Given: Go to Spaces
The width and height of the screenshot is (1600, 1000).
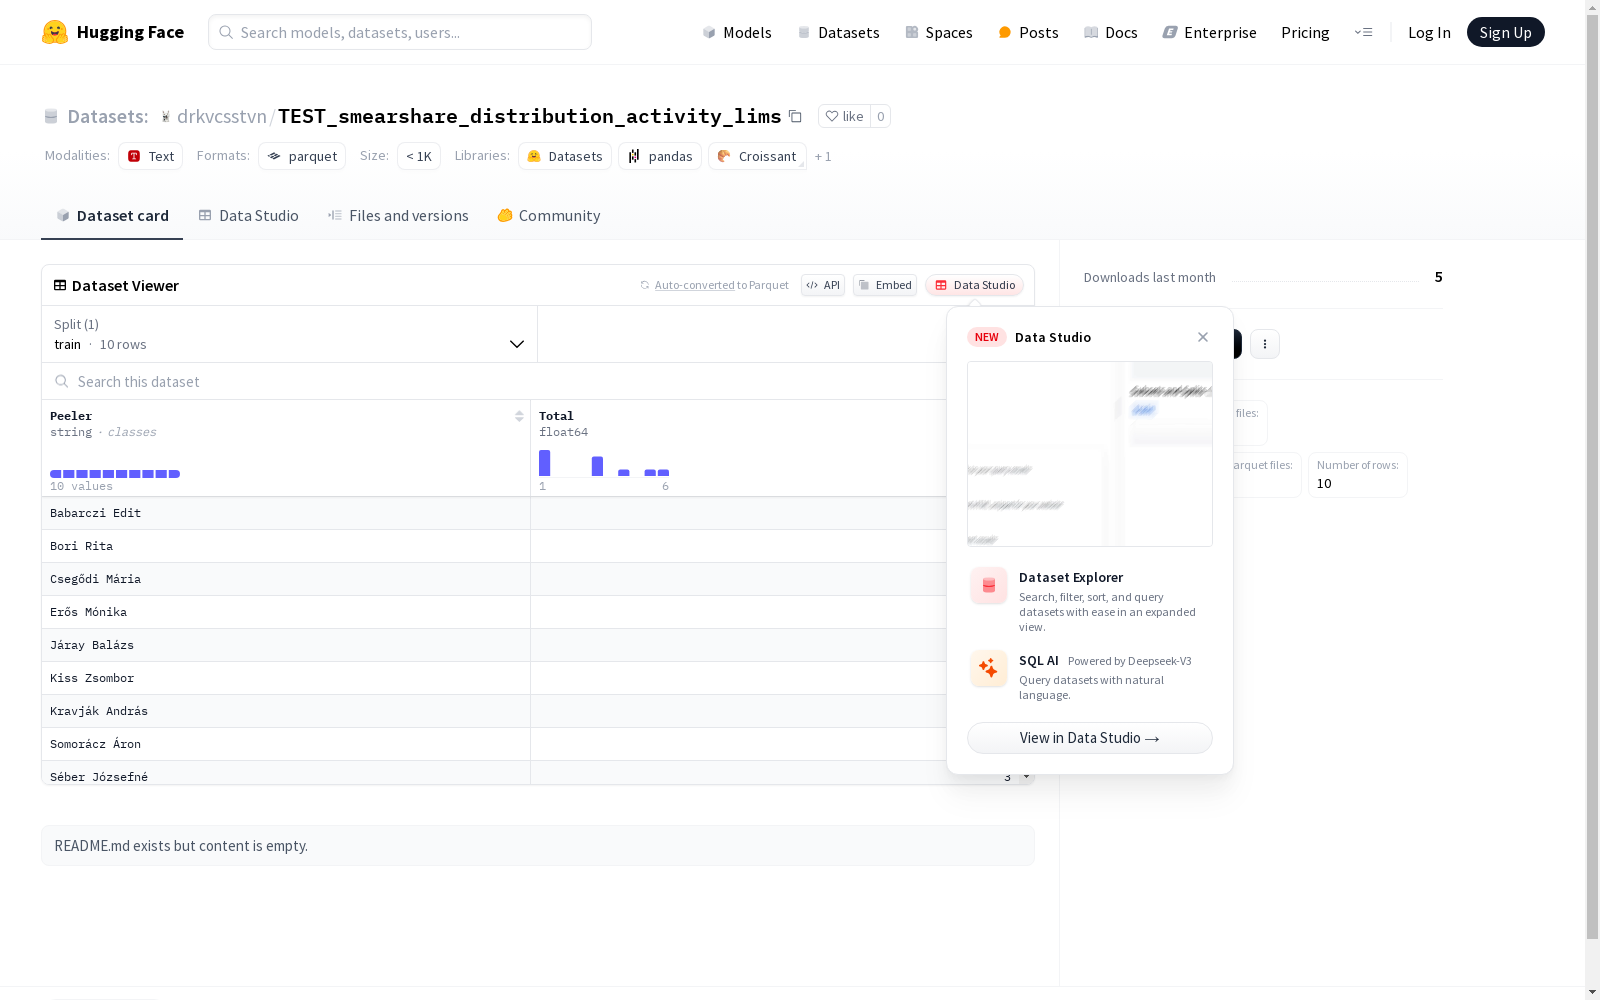Looking at the screenshot, I should pos(938,32).
